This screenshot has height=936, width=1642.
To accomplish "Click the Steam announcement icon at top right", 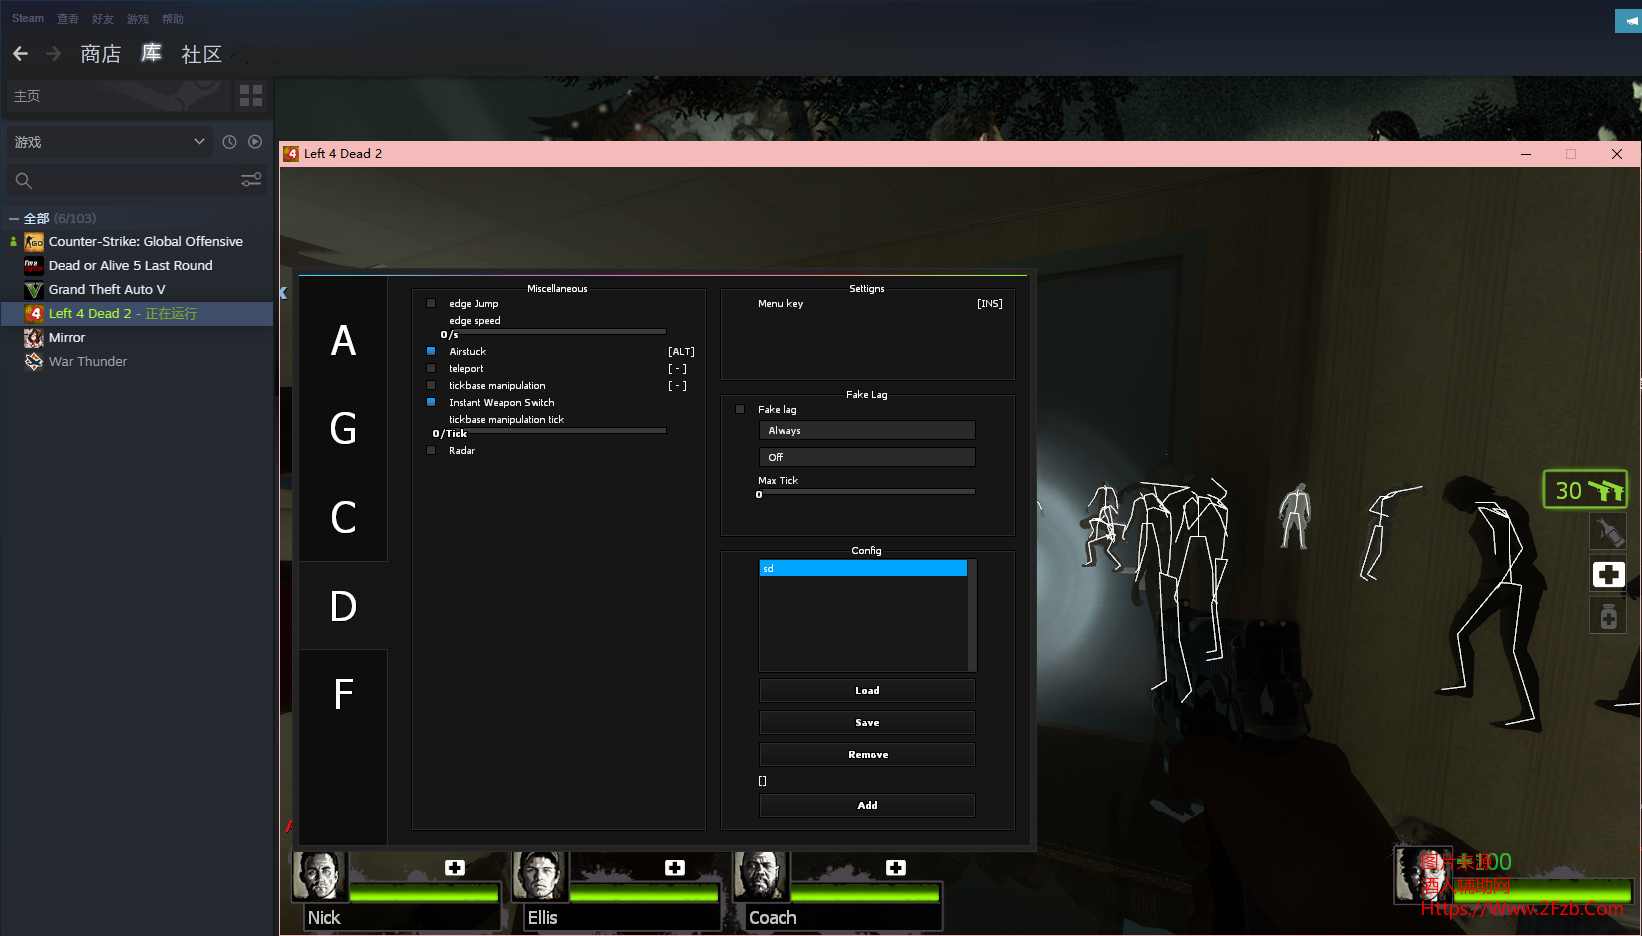I will (x=1630, y=20).
